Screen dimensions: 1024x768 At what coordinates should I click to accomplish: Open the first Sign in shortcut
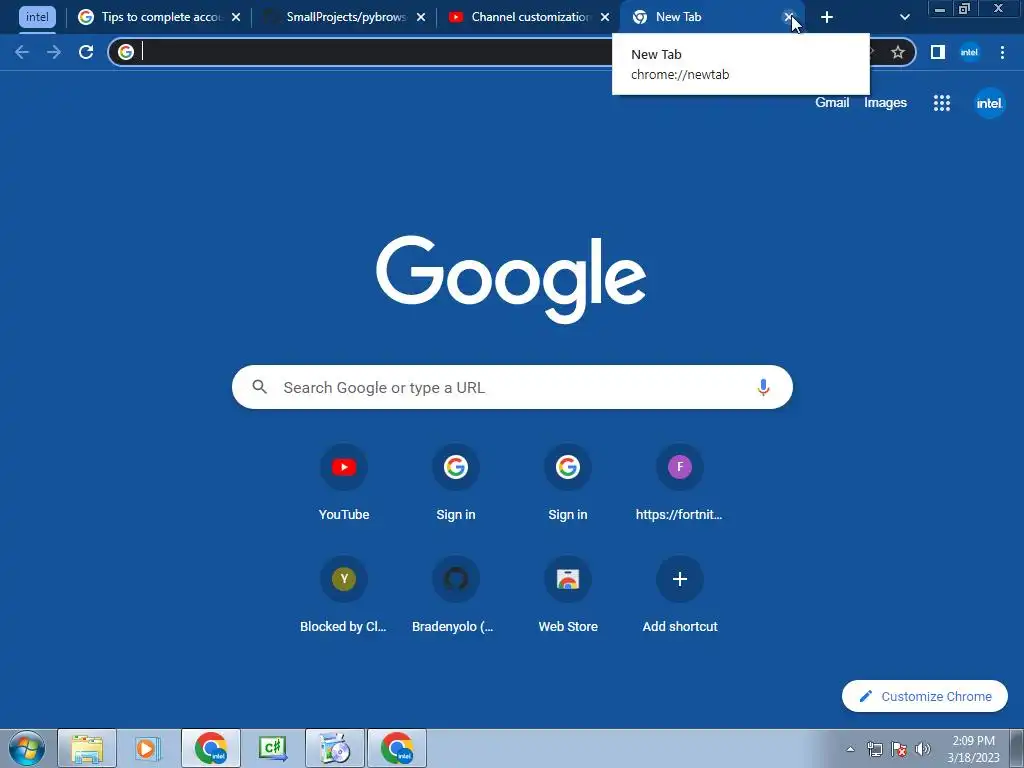click(456, 482)
